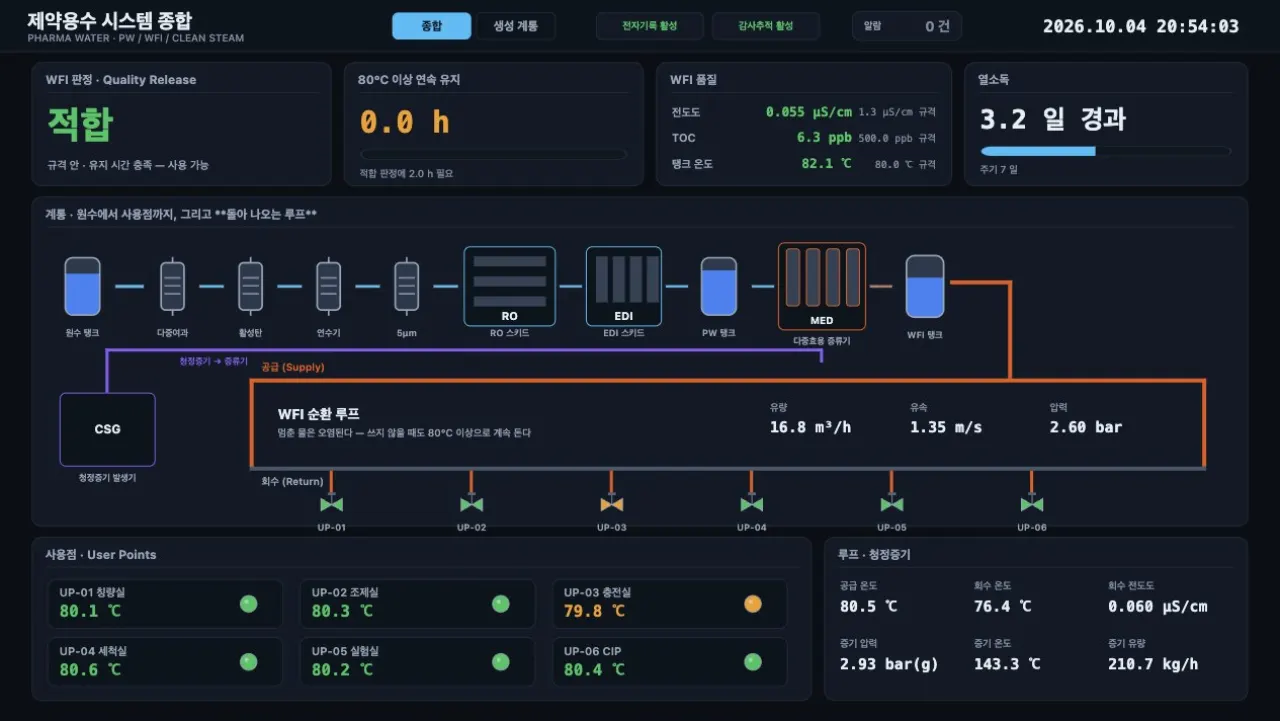Click the MED 다중효용 증류기 icon
The width and height of the screenshot is (1280, 721).
tap(822, 286)
